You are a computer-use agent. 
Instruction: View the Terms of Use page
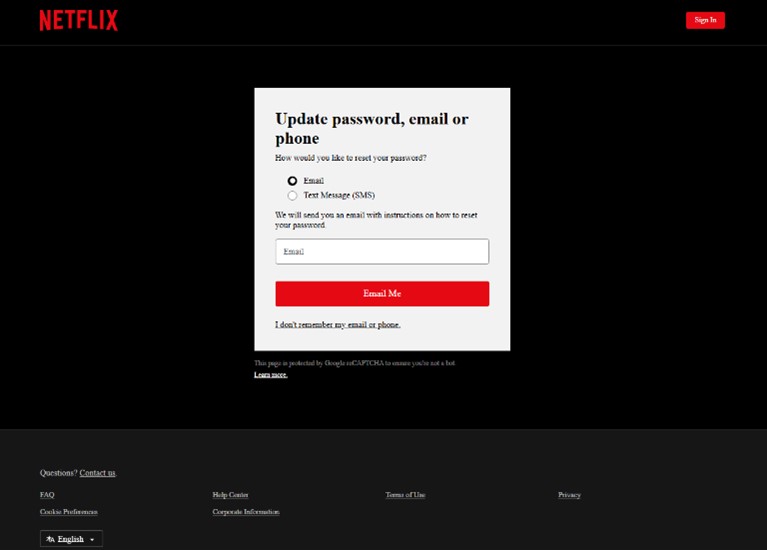coord(405,495)
